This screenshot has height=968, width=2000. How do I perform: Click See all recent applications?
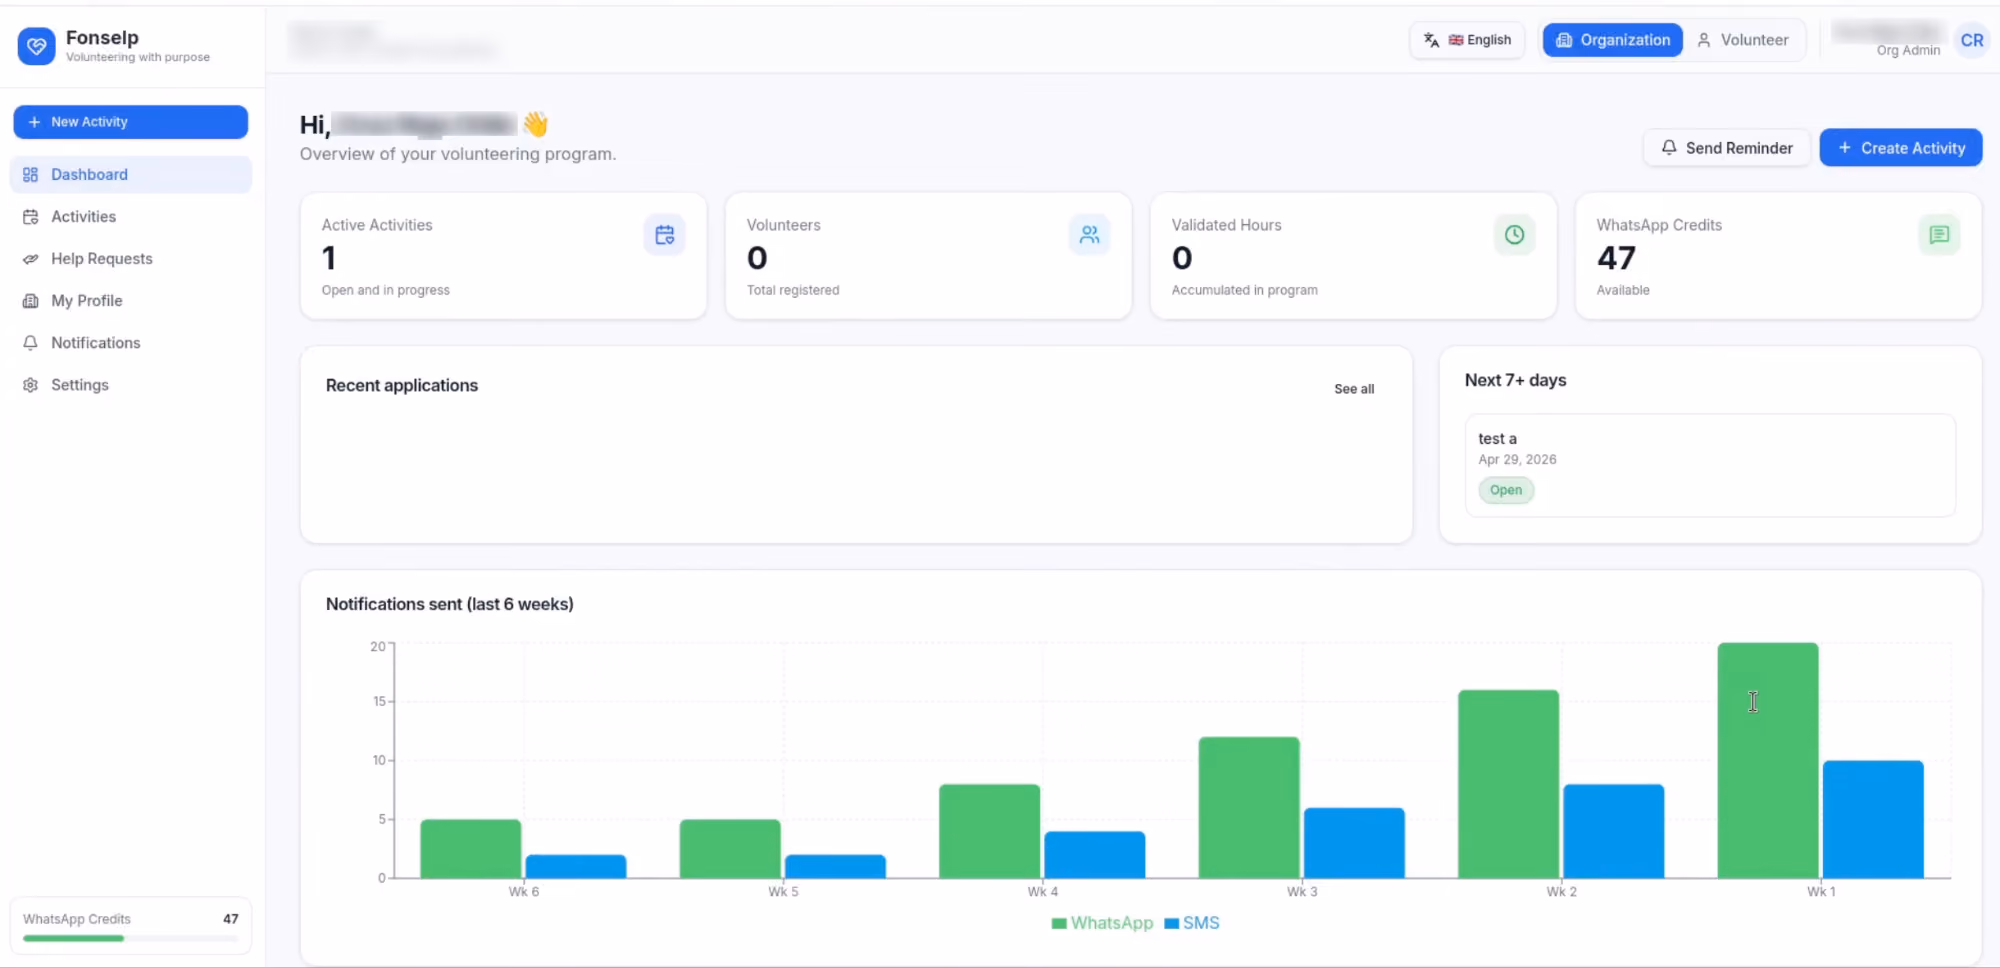pyautogui.click(x=1354, y=389)
